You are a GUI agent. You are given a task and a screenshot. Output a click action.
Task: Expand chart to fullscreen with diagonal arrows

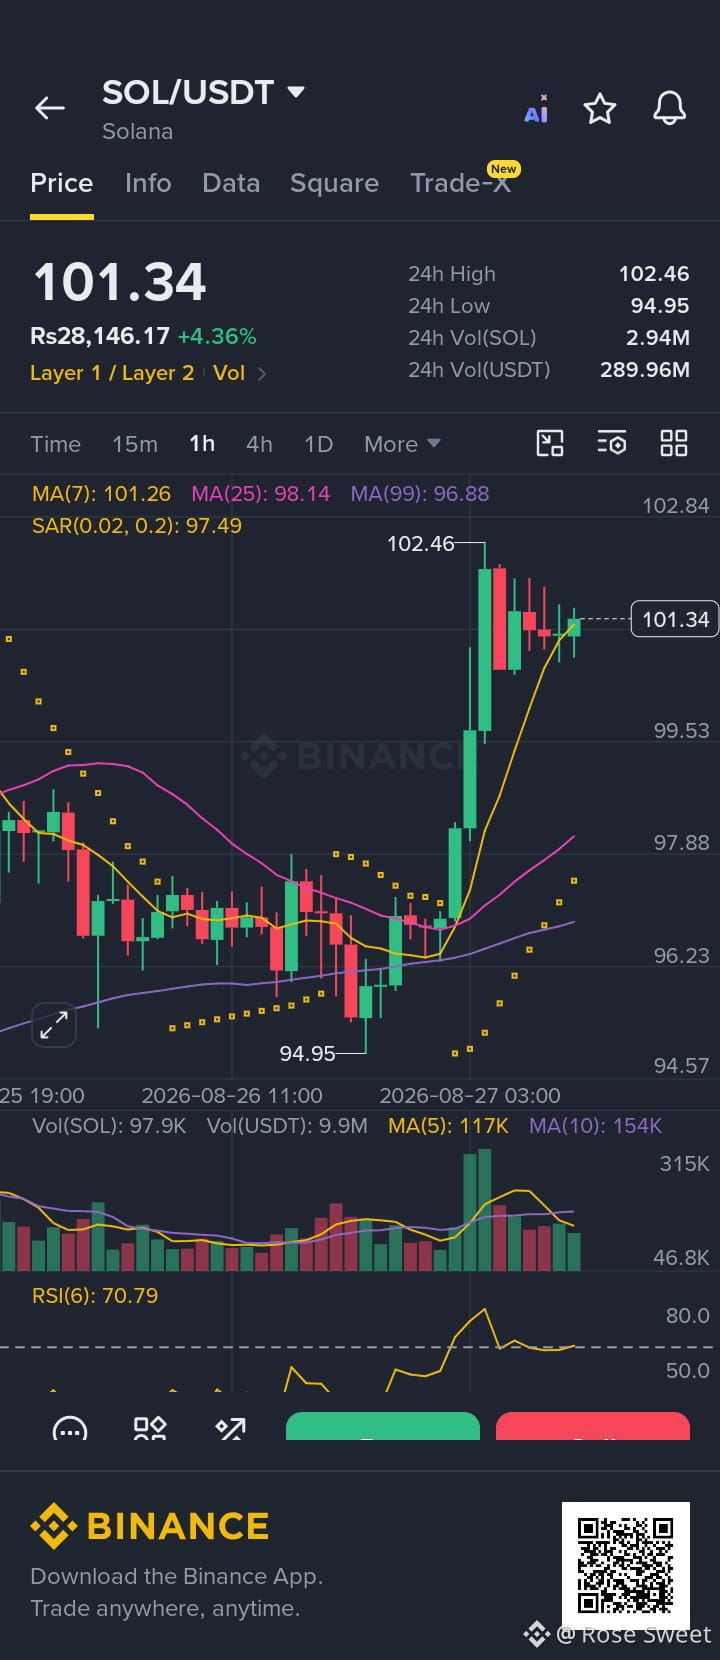coord(53,1025)
